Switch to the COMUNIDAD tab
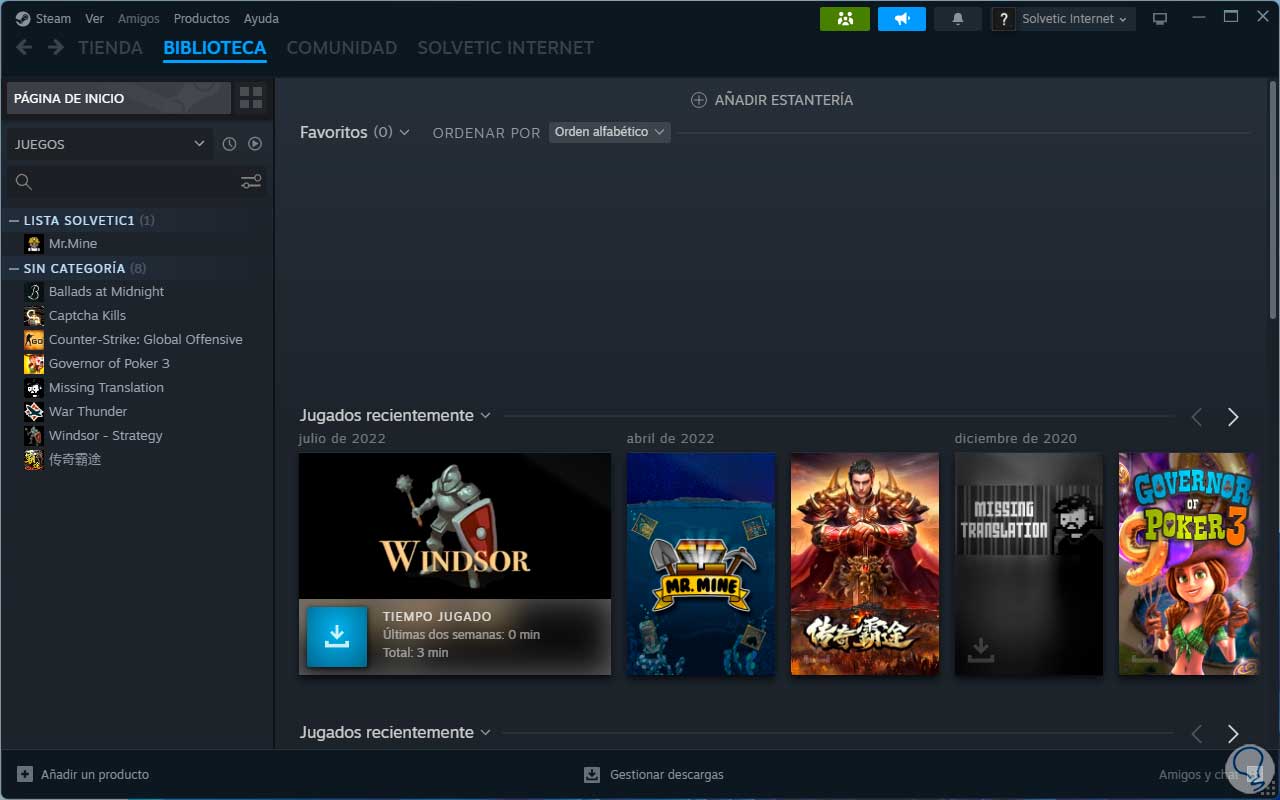 (x=342, y=47)
